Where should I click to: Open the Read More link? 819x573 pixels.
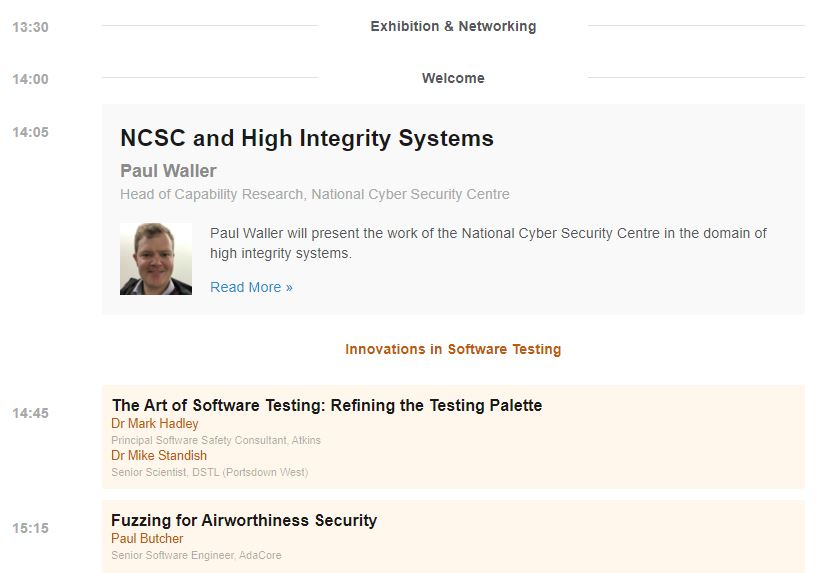(251, 287)
